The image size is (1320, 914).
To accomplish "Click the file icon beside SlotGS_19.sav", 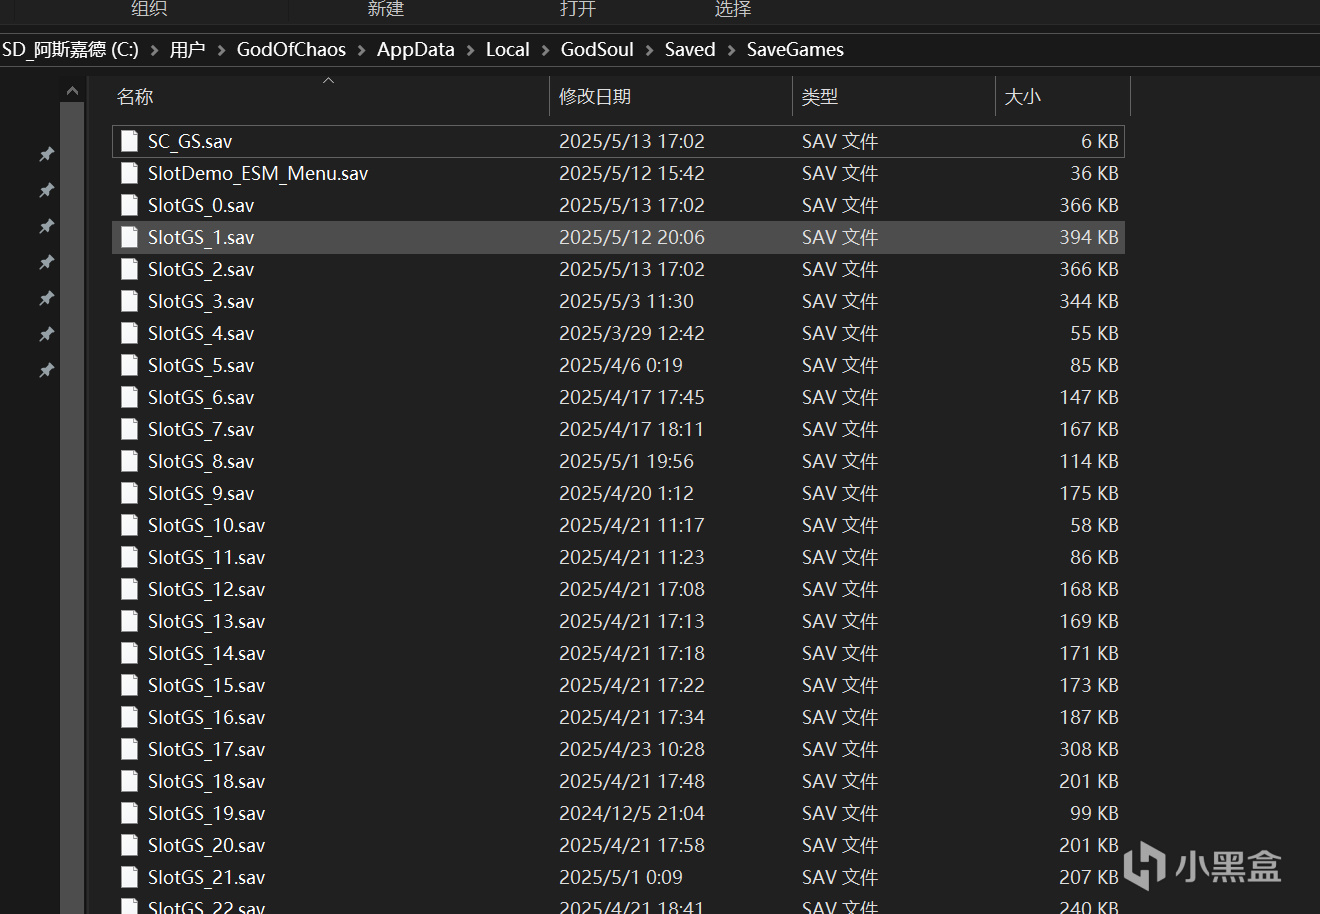I will [129, 813].
